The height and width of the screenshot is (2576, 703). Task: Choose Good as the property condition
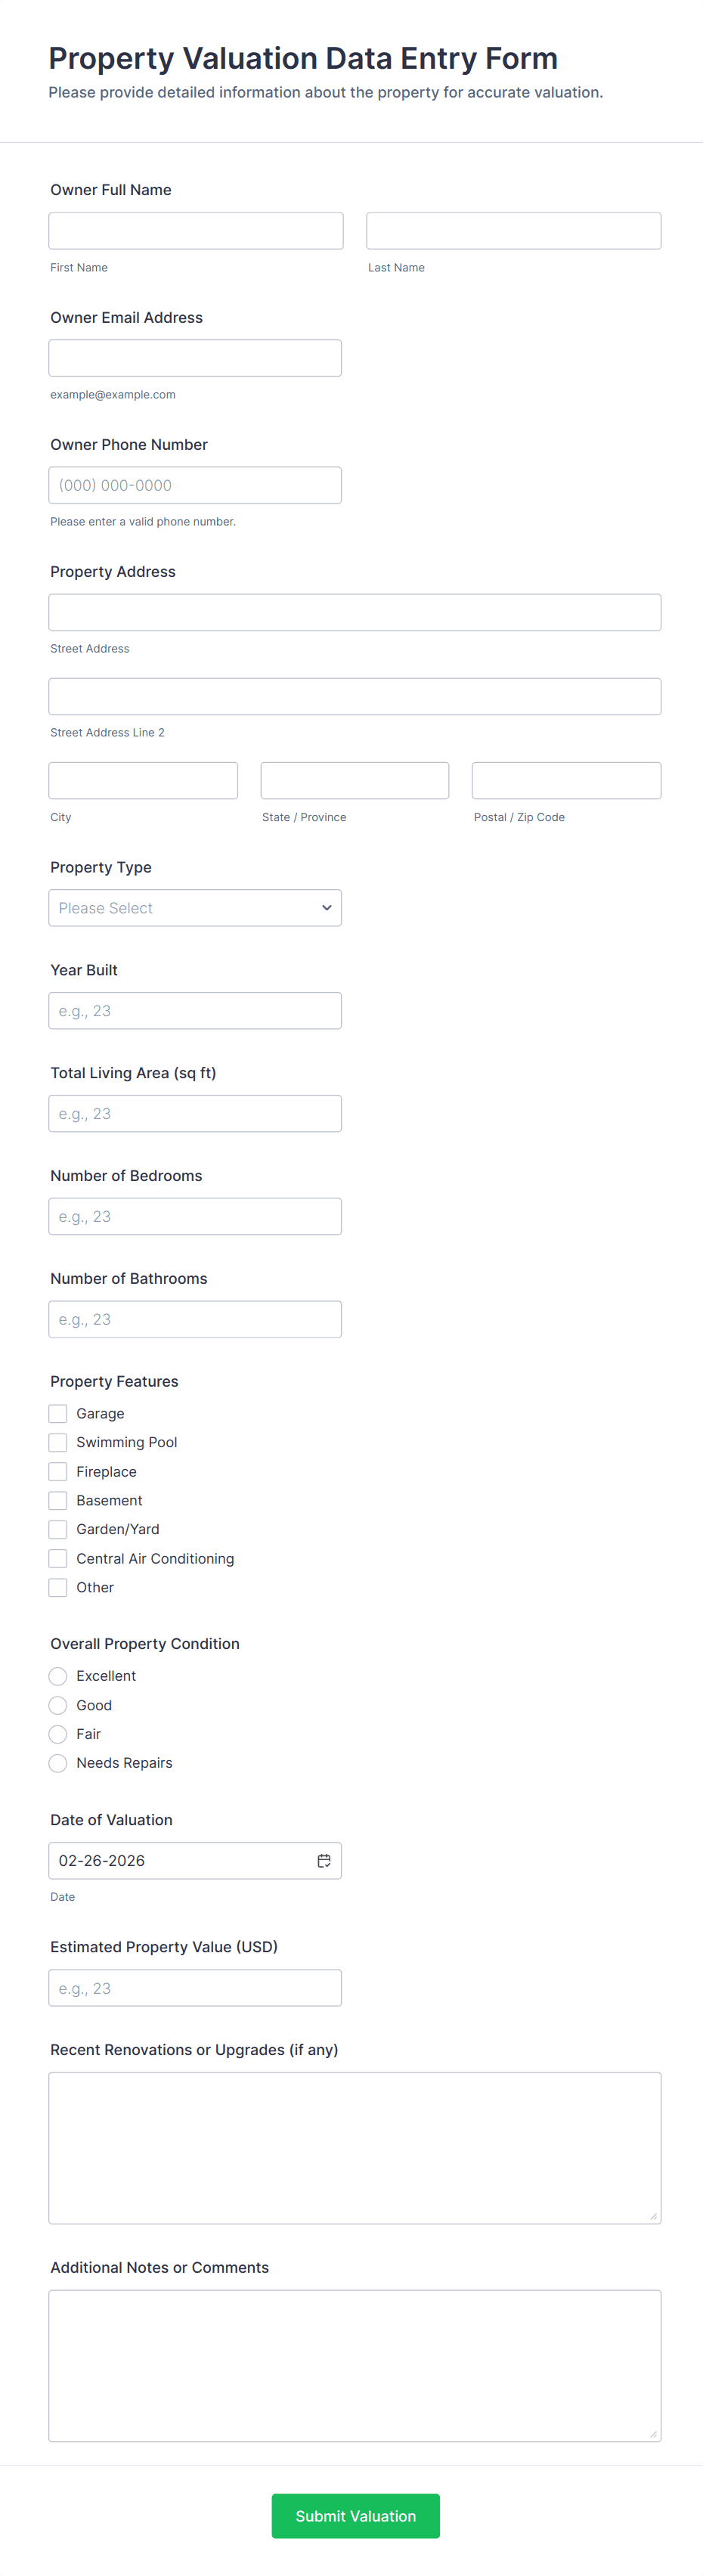pyautogui.click(x=58, y=1705)
